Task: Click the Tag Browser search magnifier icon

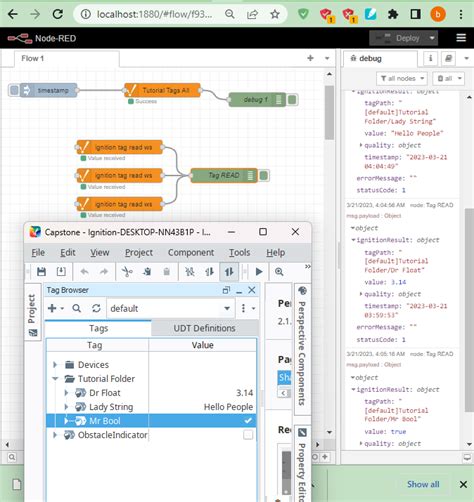Action: (77, 308)
